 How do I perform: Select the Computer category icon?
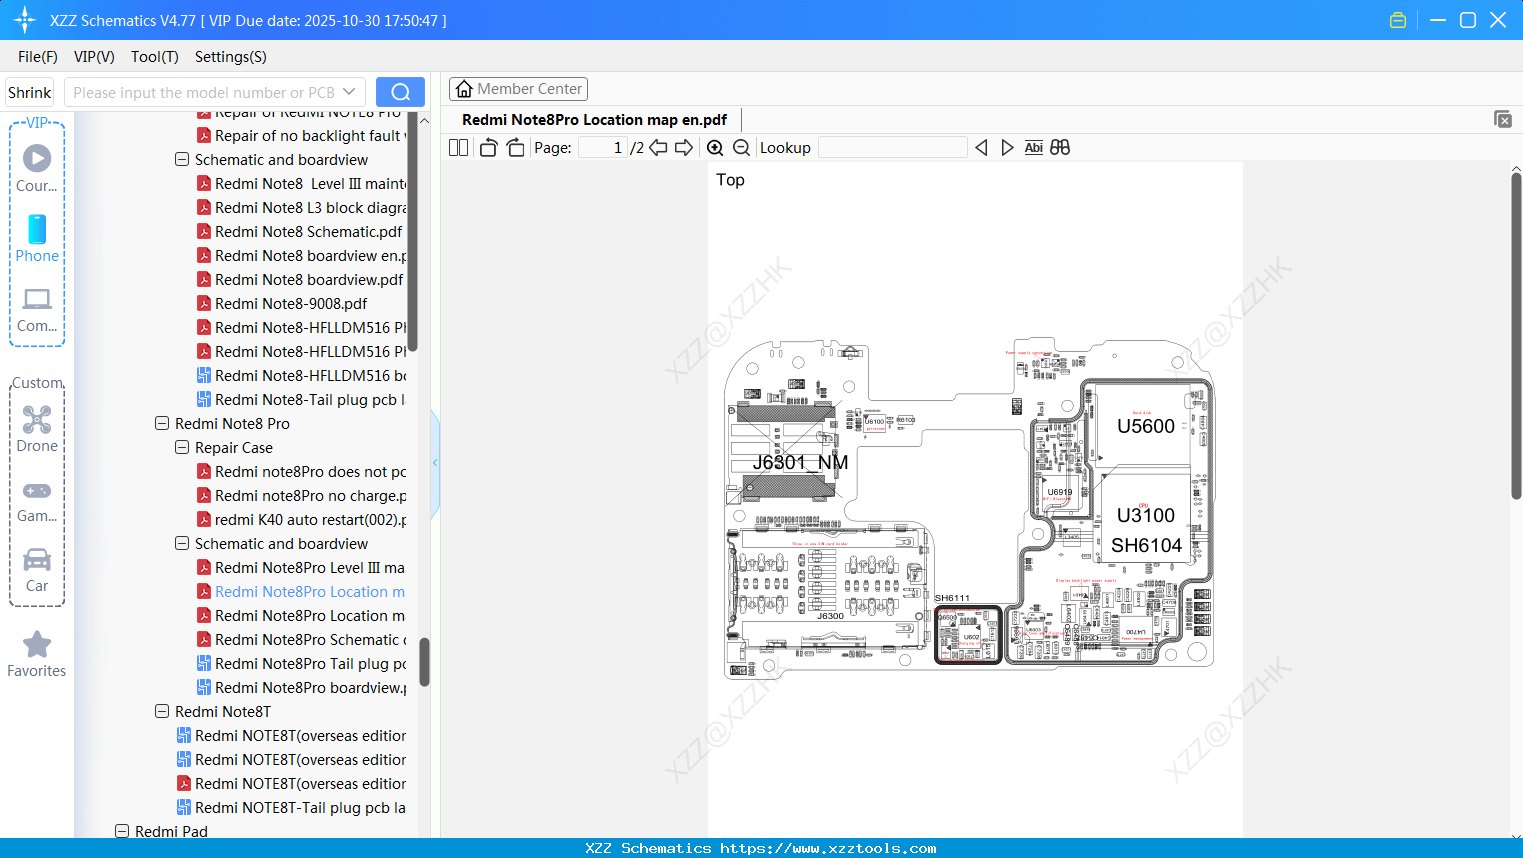click(37, 308)
